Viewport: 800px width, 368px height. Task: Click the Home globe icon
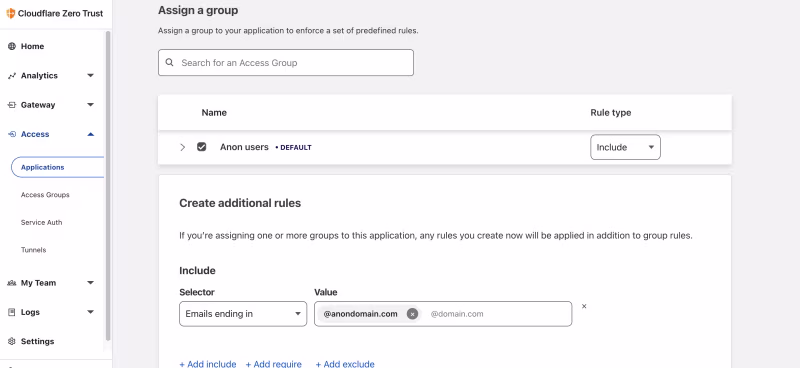coord(12,46)
